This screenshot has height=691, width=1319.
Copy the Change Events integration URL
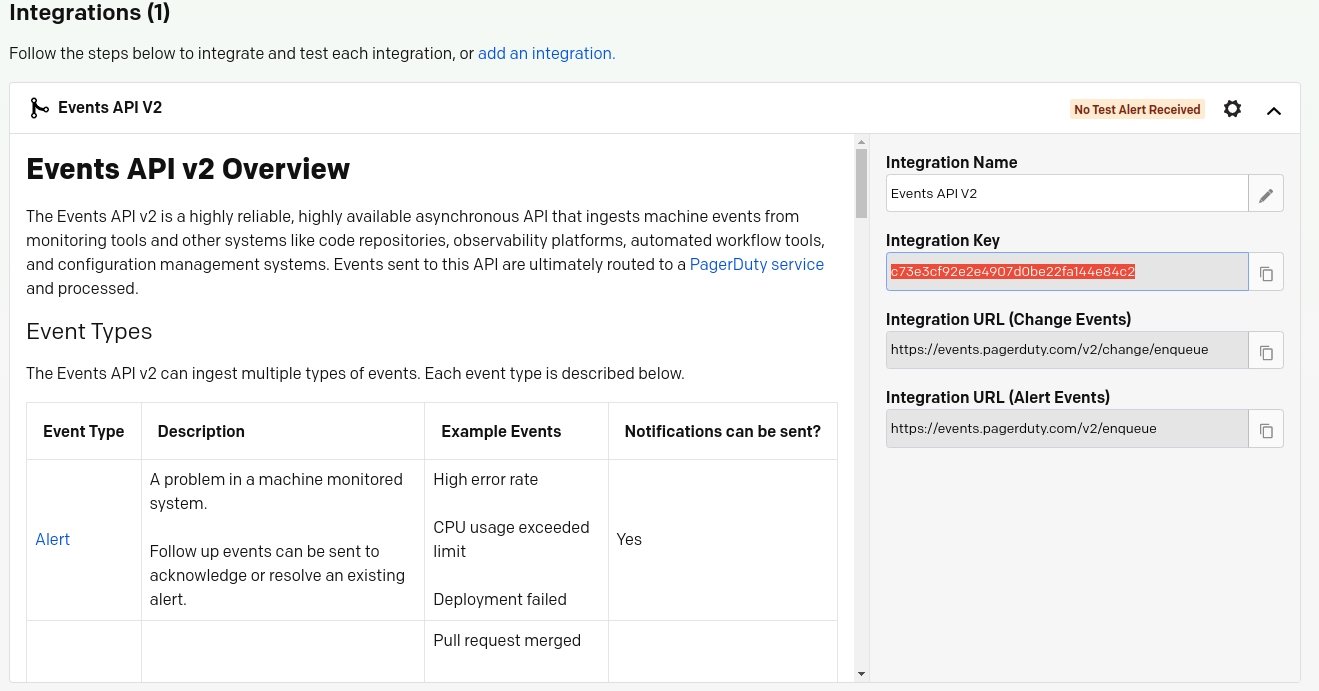(x=1266, y=351)
